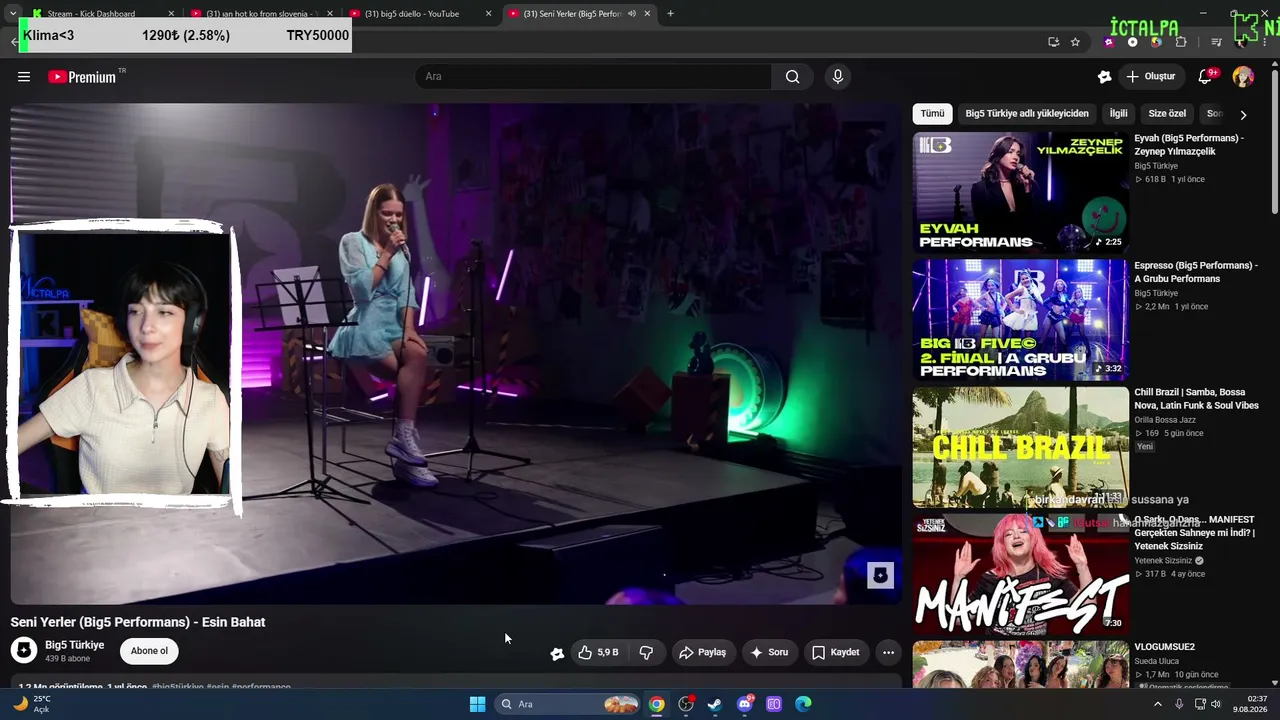Viewport: 1280px width, 720px height.
Task: Bookmark this page with the star
Action: [1075, 42]
